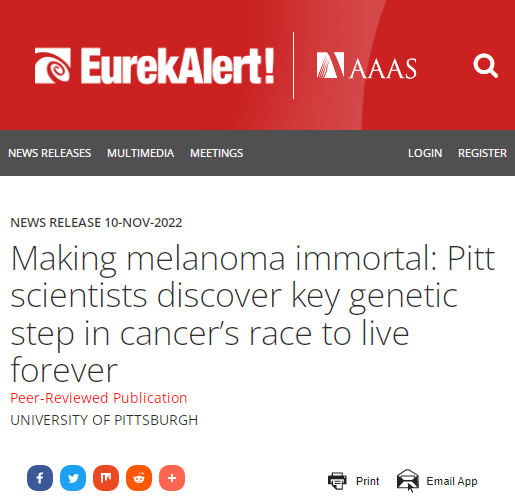The height and width of the screenshot is (500, 515).
Task: Click the Register link
Action: [482, 153]
